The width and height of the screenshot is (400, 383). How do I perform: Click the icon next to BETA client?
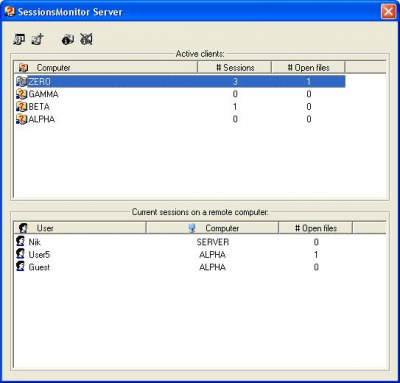click(x=22, y=107)
